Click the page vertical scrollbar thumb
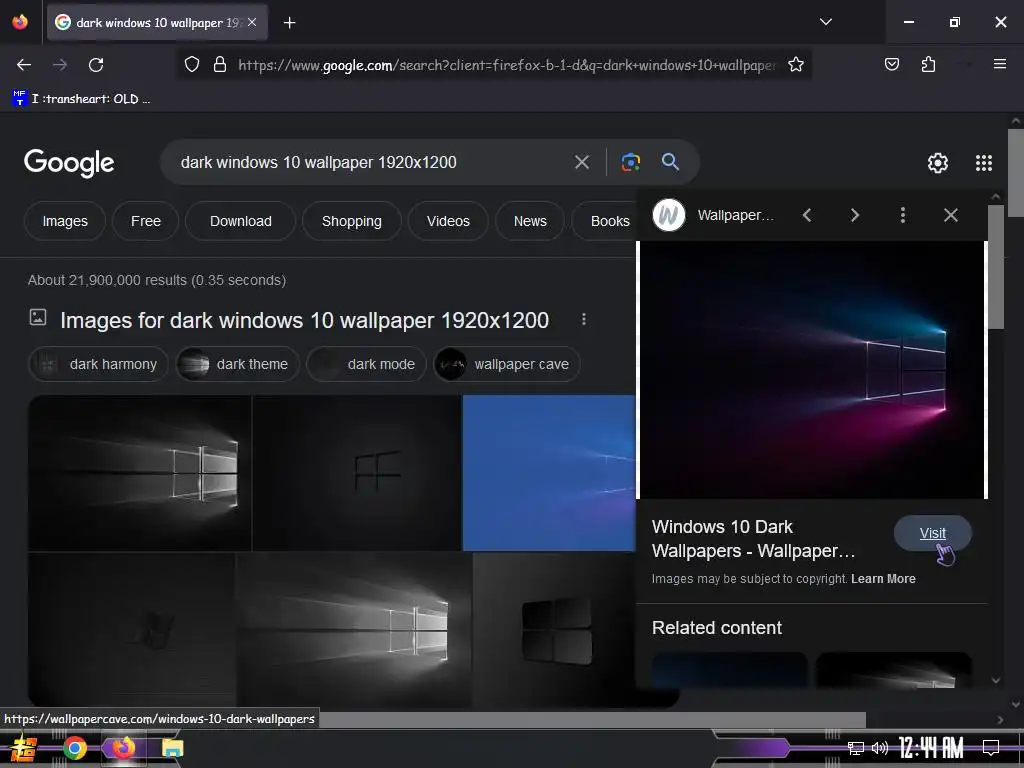Viewport: 1024px width, 768px height. coord(1016,172)
